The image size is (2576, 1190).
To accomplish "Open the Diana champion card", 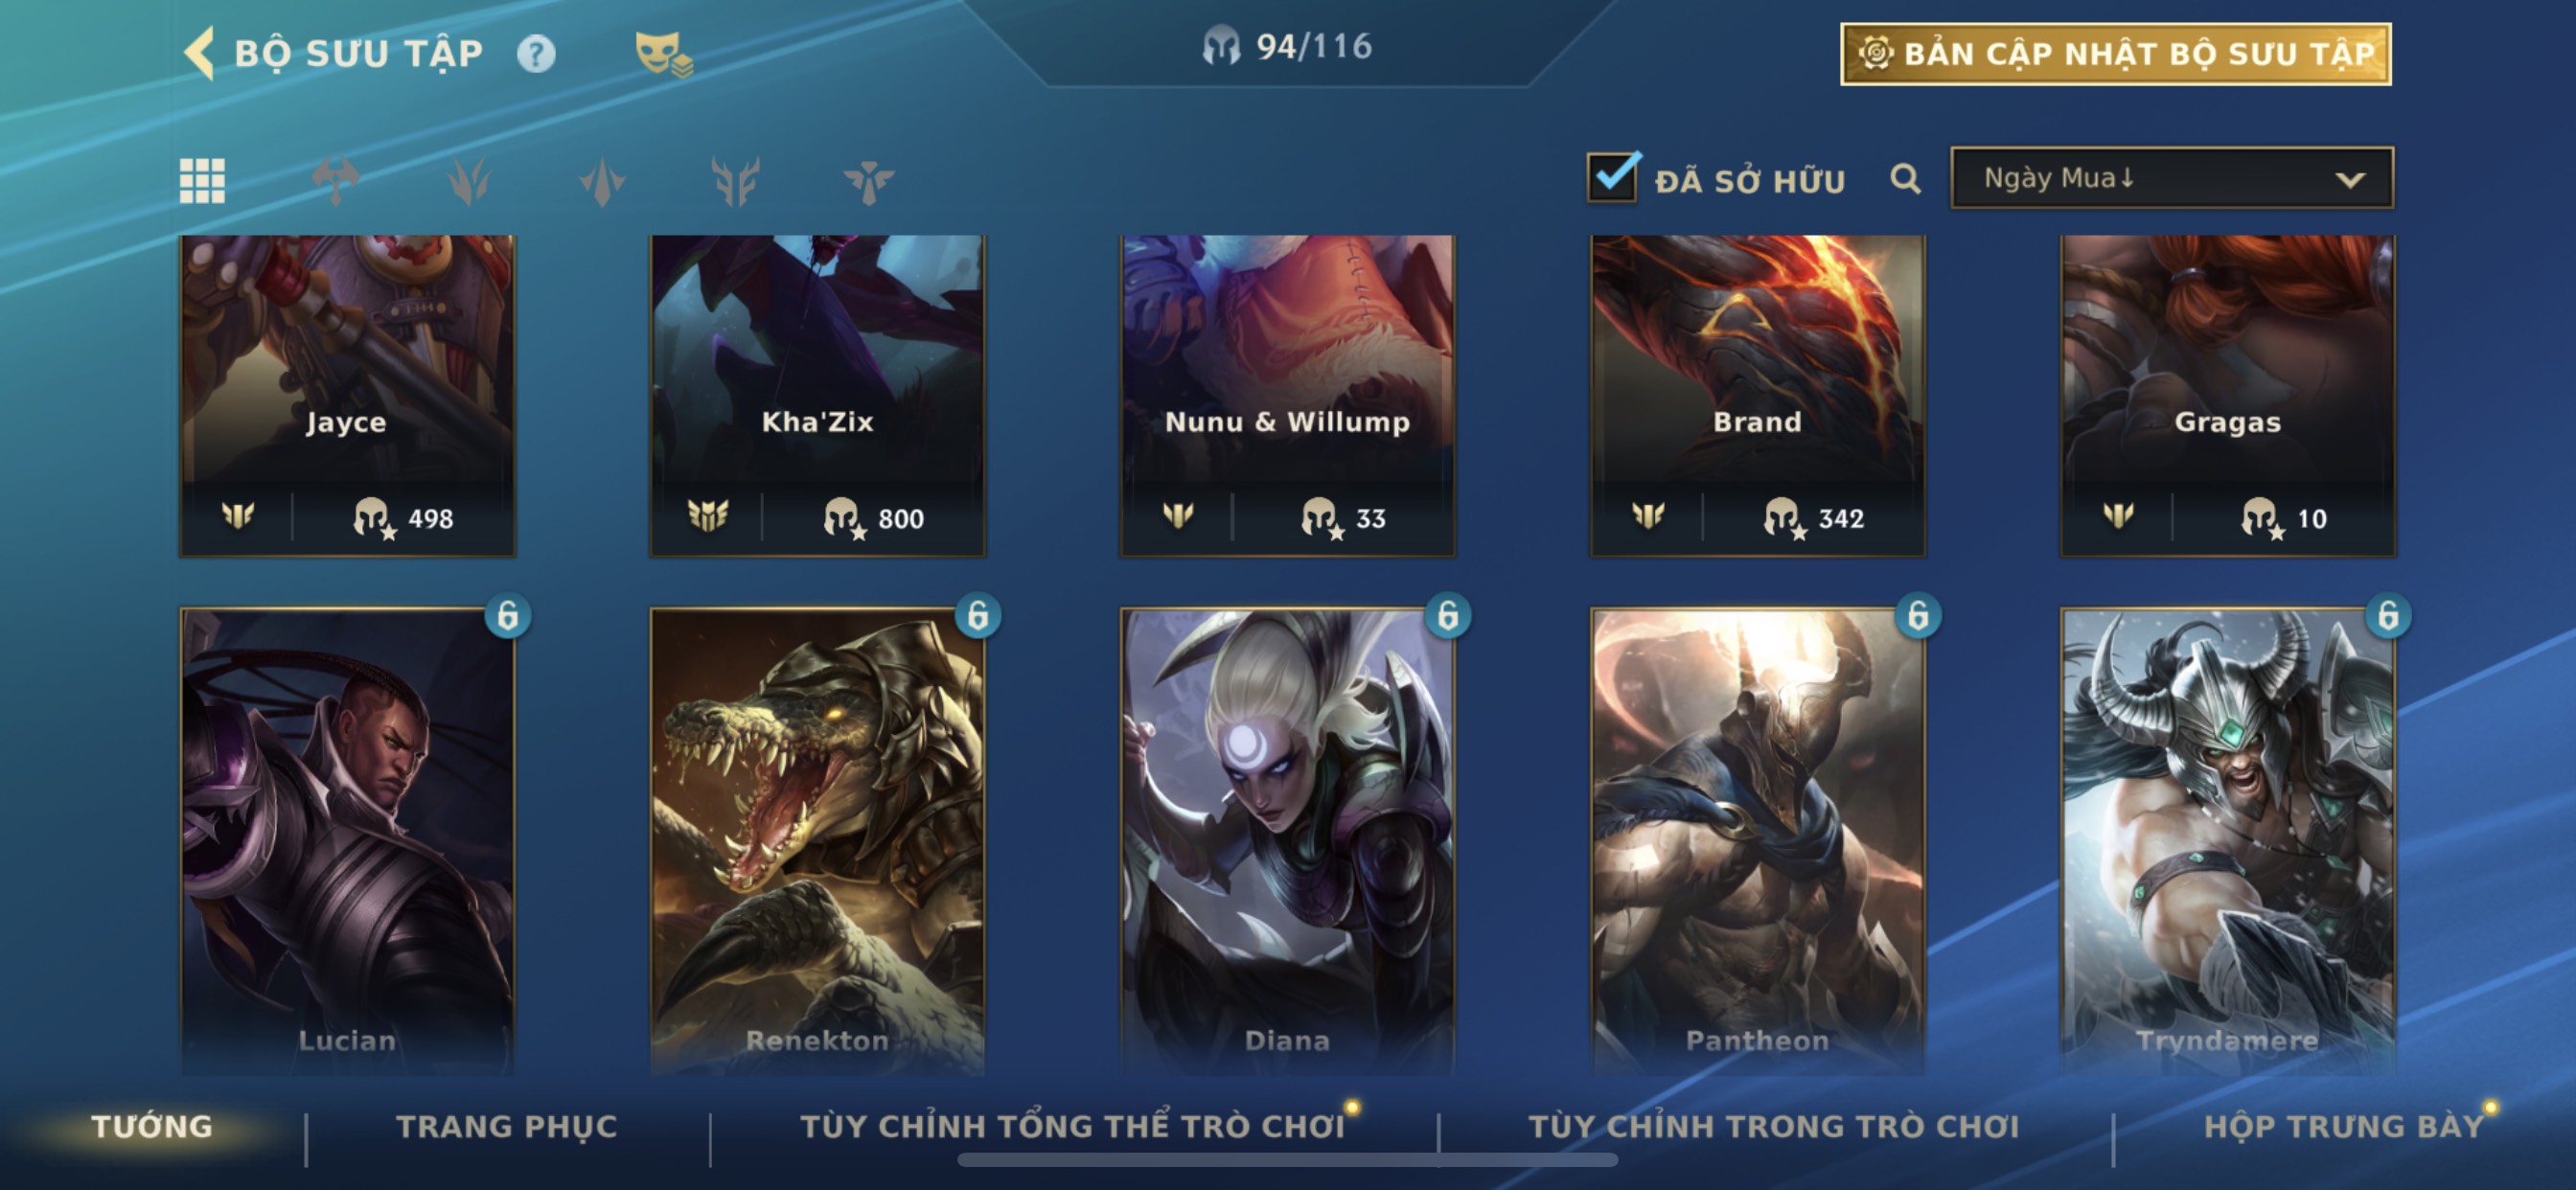I will pos(1288,840).
